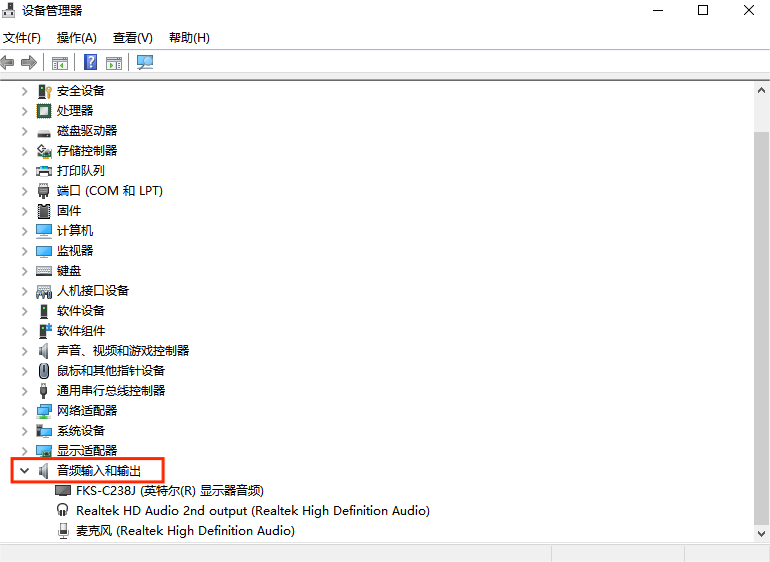Click the vertical scrollbar thumb
This screenshot has height=562, width=770.
point(761,328)
